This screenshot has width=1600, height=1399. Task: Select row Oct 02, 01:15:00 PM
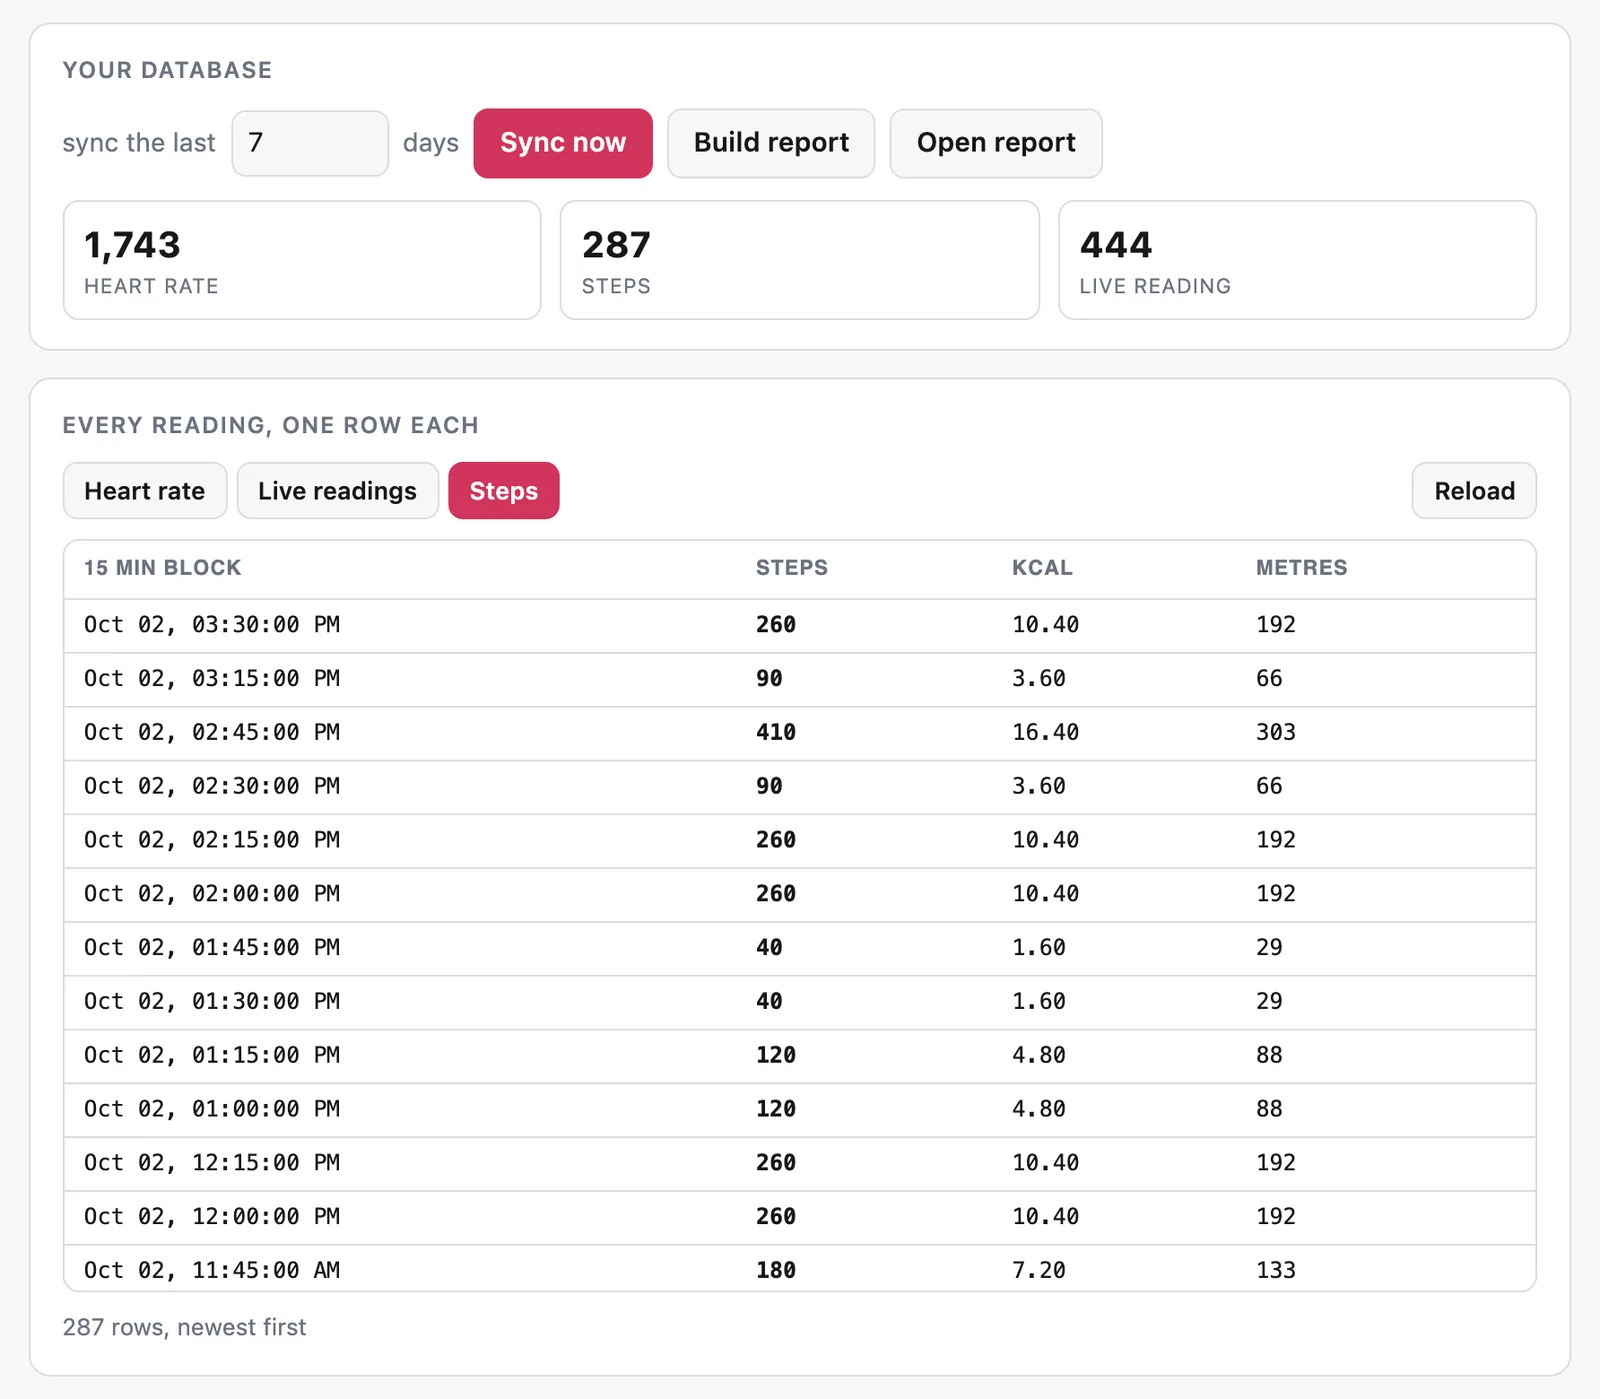click(x=800, y=1056)
